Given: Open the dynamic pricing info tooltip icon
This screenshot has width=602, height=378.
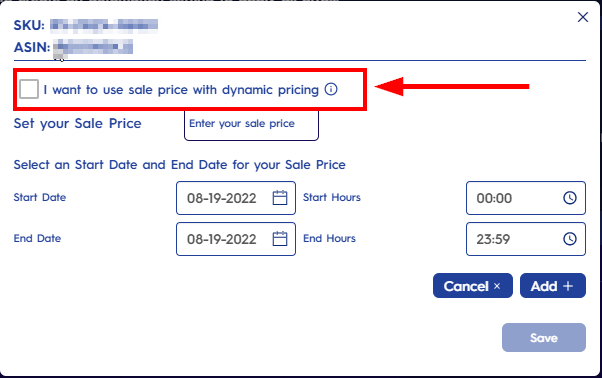Looking at the screenshot, I should (331, 89).
